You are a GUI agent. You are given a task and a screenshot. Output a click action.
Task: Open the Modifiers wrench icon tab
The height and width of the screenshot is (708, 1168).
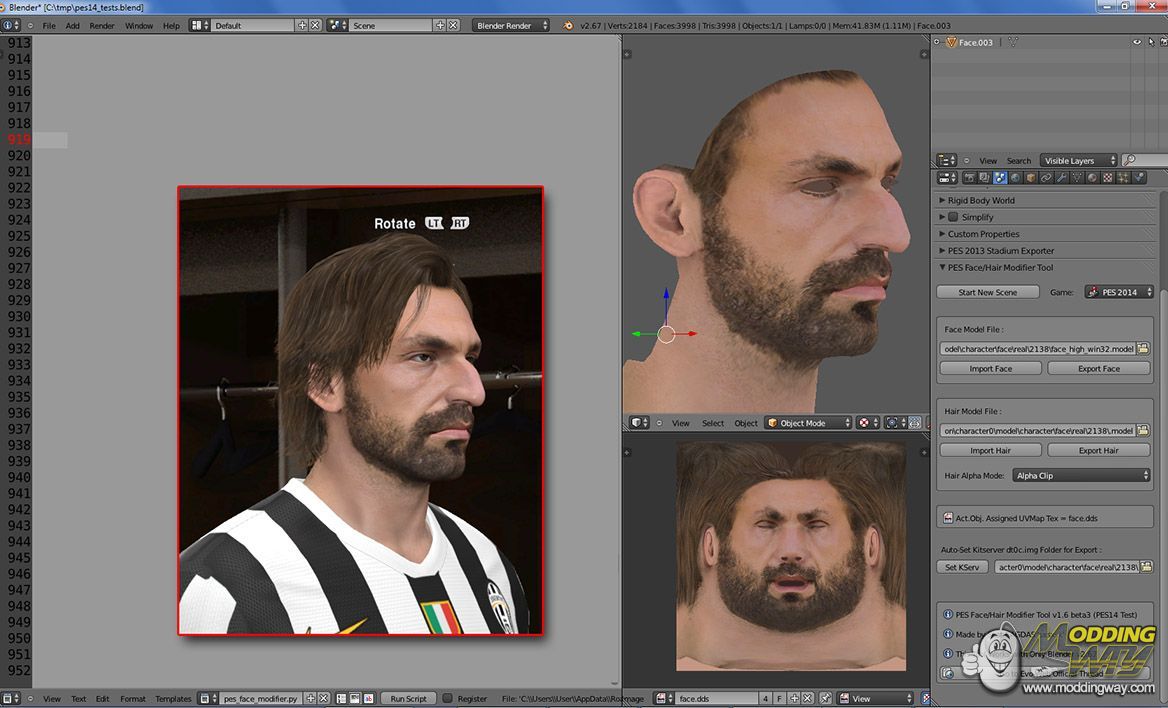pos(1061,178)
